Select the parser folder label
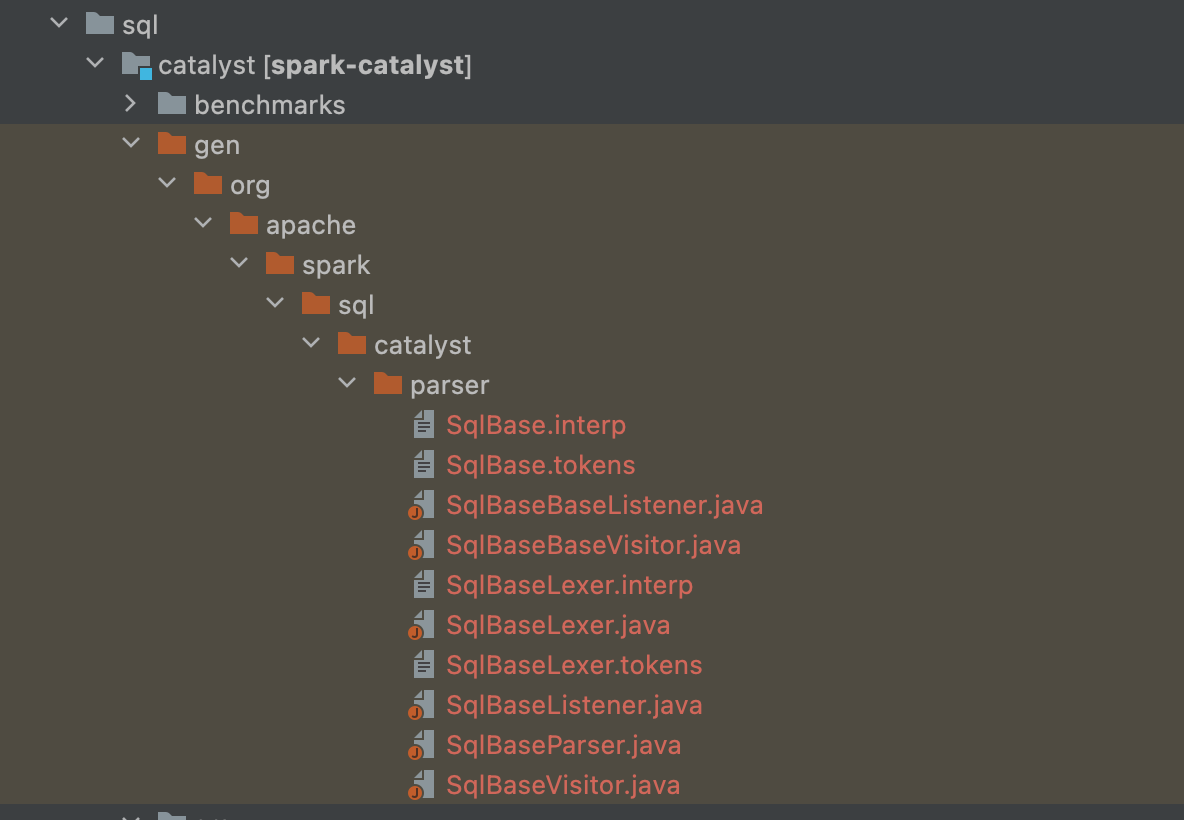1184x820 pixels. pos(449,385)
